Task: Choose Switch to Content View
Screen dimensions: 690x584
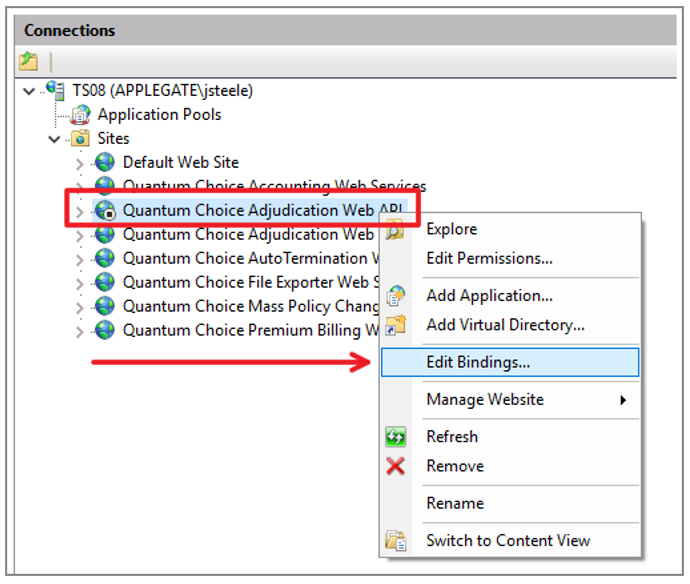Action: click(x=510, y=540)
